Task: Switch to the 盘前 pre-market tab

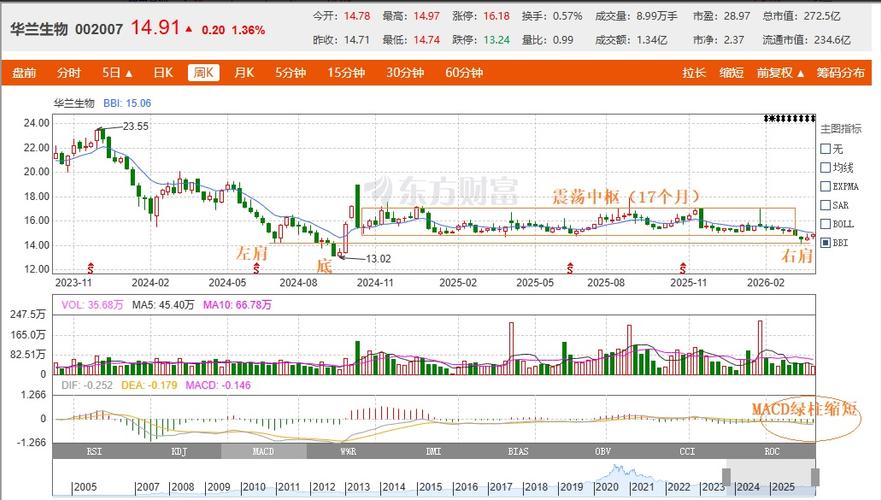Action: coord(24,73)
